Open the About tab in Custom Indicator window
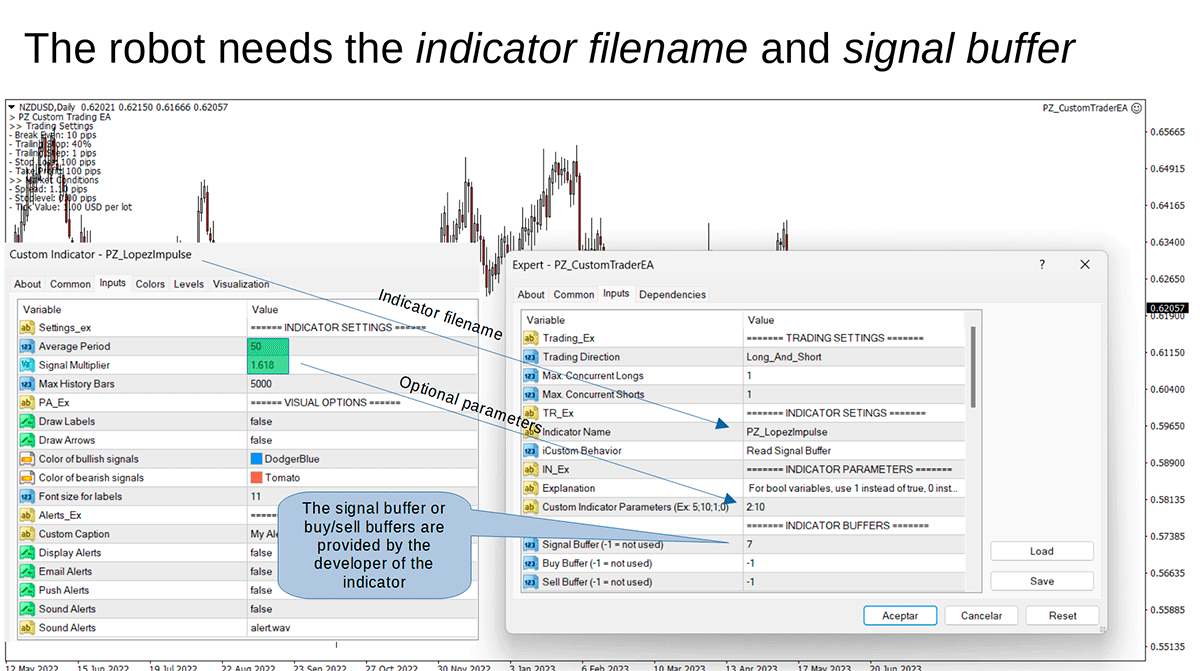 click(28, 284)
